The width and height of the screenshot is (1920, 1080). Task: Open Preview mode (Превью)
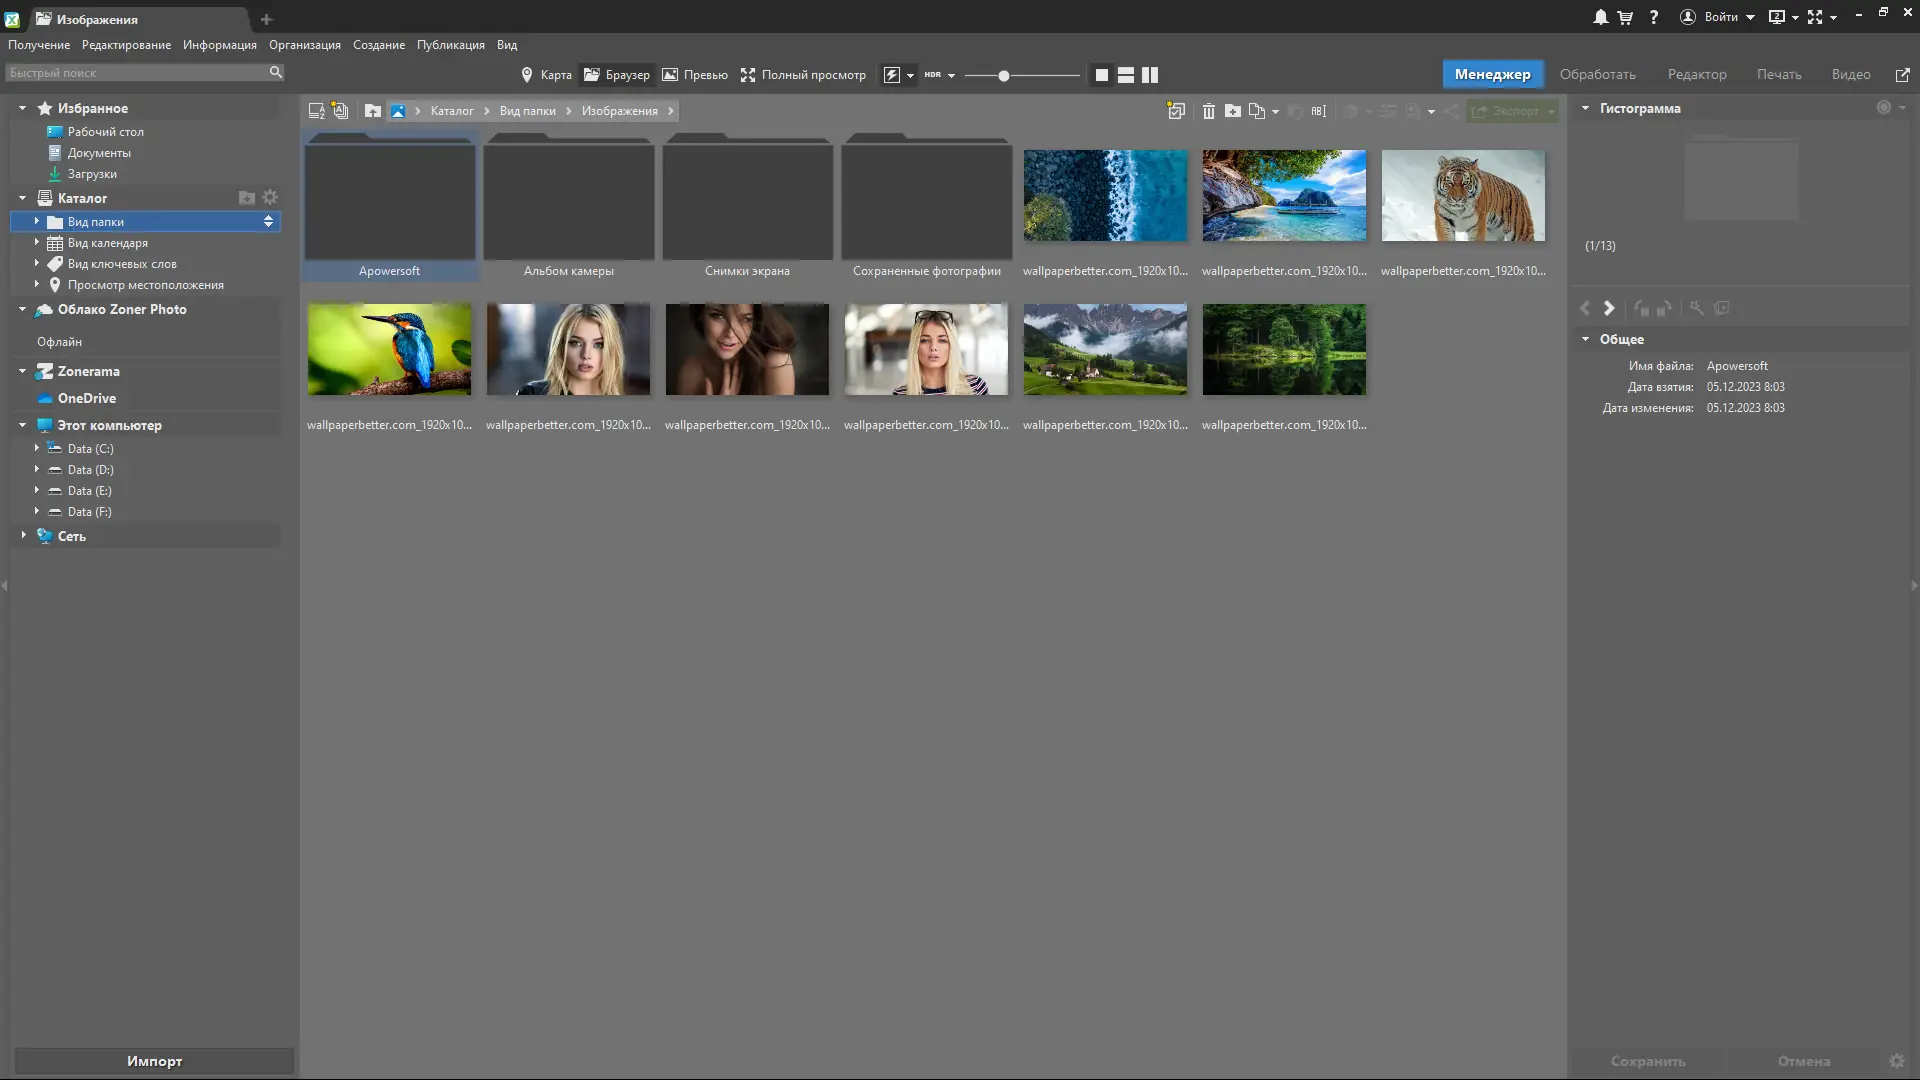[695, 75]
